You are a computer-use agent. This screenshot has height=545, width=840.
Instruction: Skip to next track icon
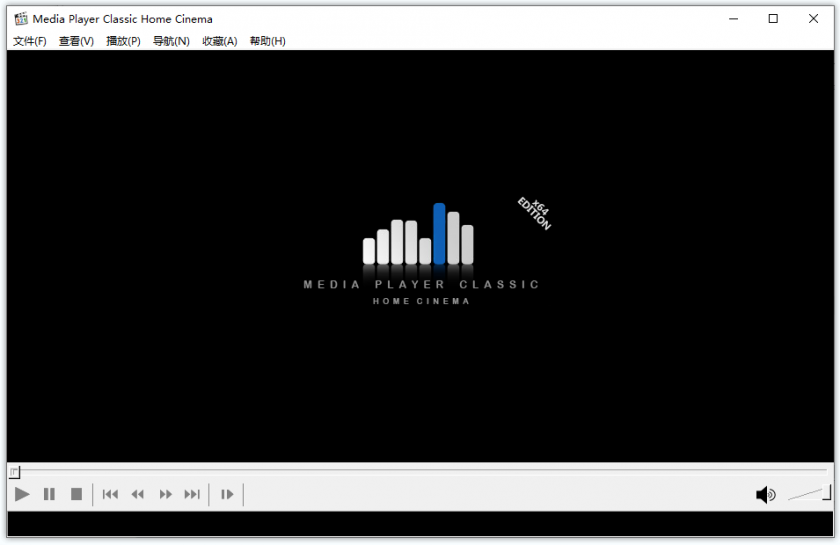(x=192, y=494)
